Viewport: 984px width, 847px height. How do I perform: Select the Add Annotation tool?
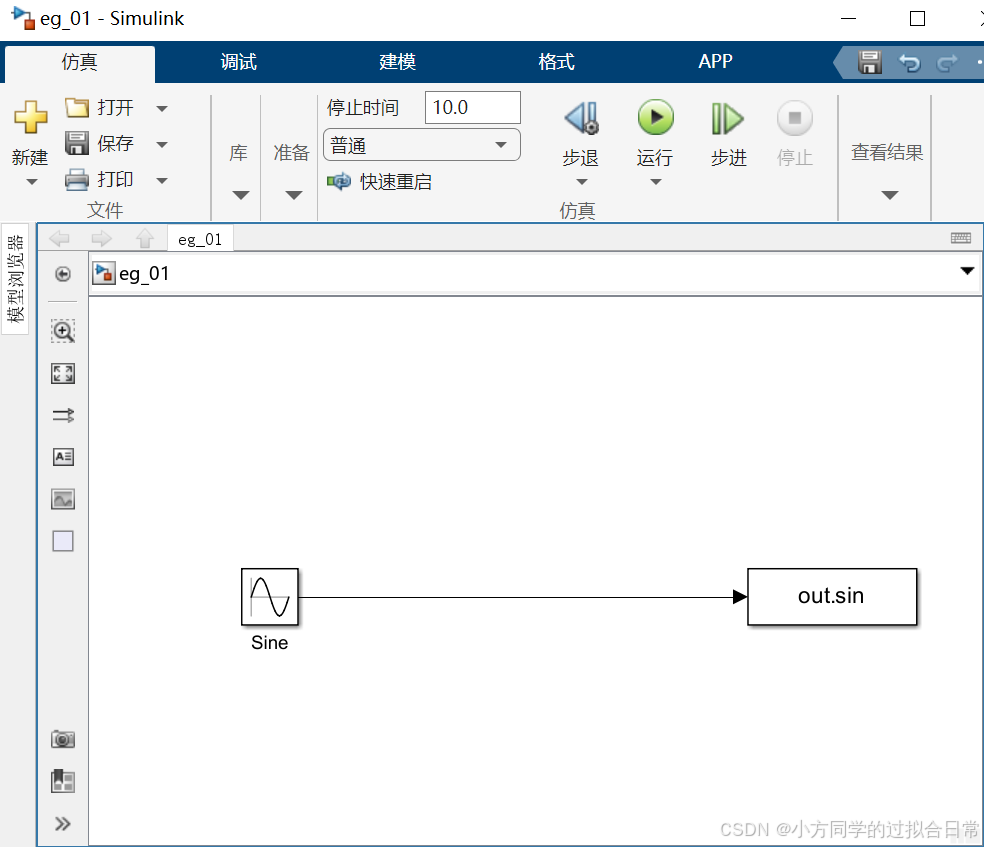click(x=63, y=456)
